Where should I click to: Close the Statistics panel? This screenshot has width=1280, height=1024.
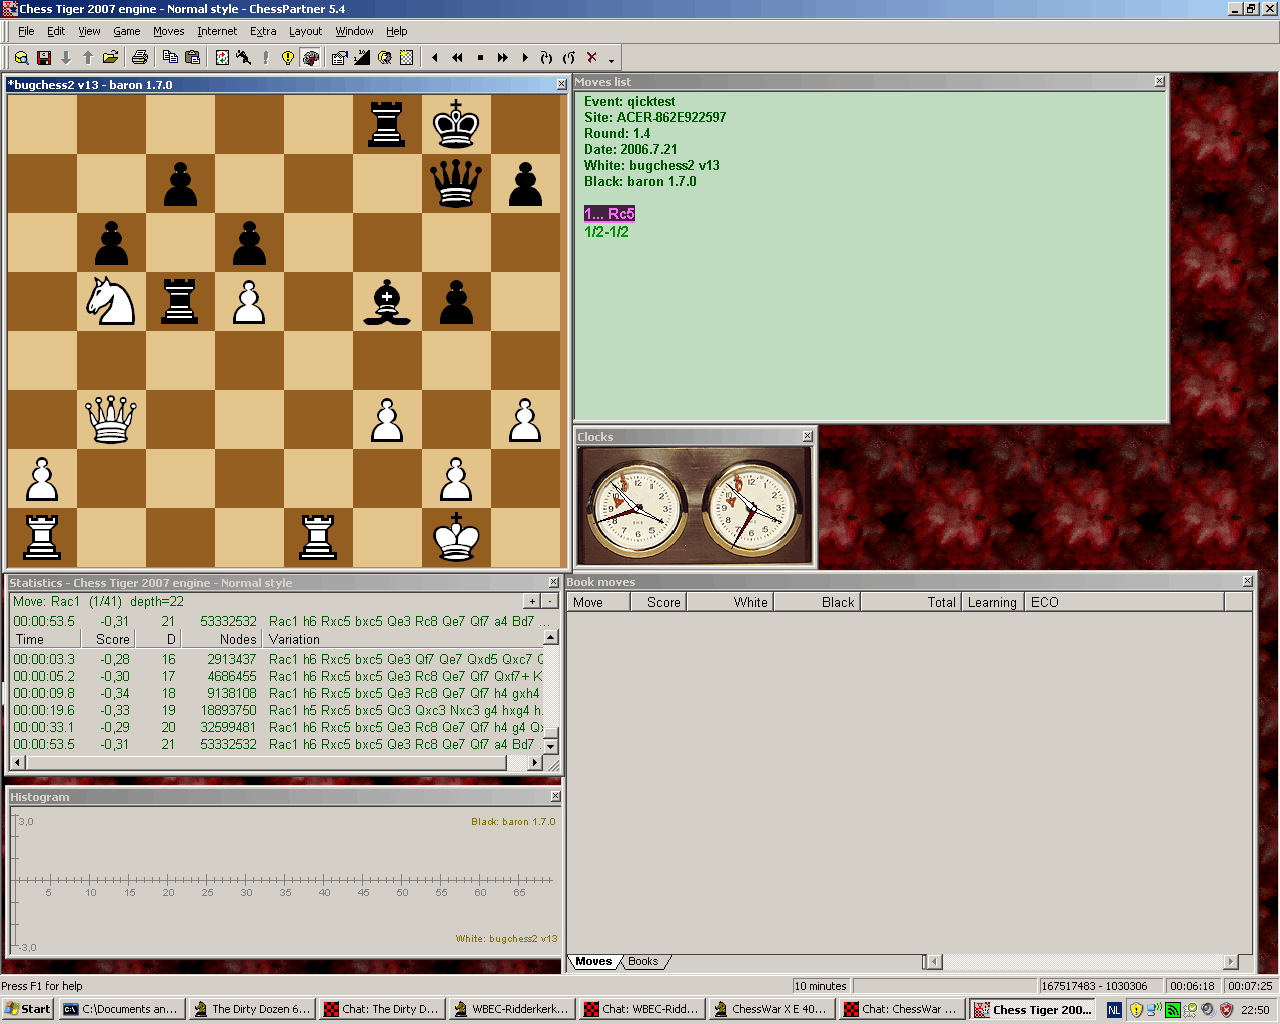coord(554,582)
